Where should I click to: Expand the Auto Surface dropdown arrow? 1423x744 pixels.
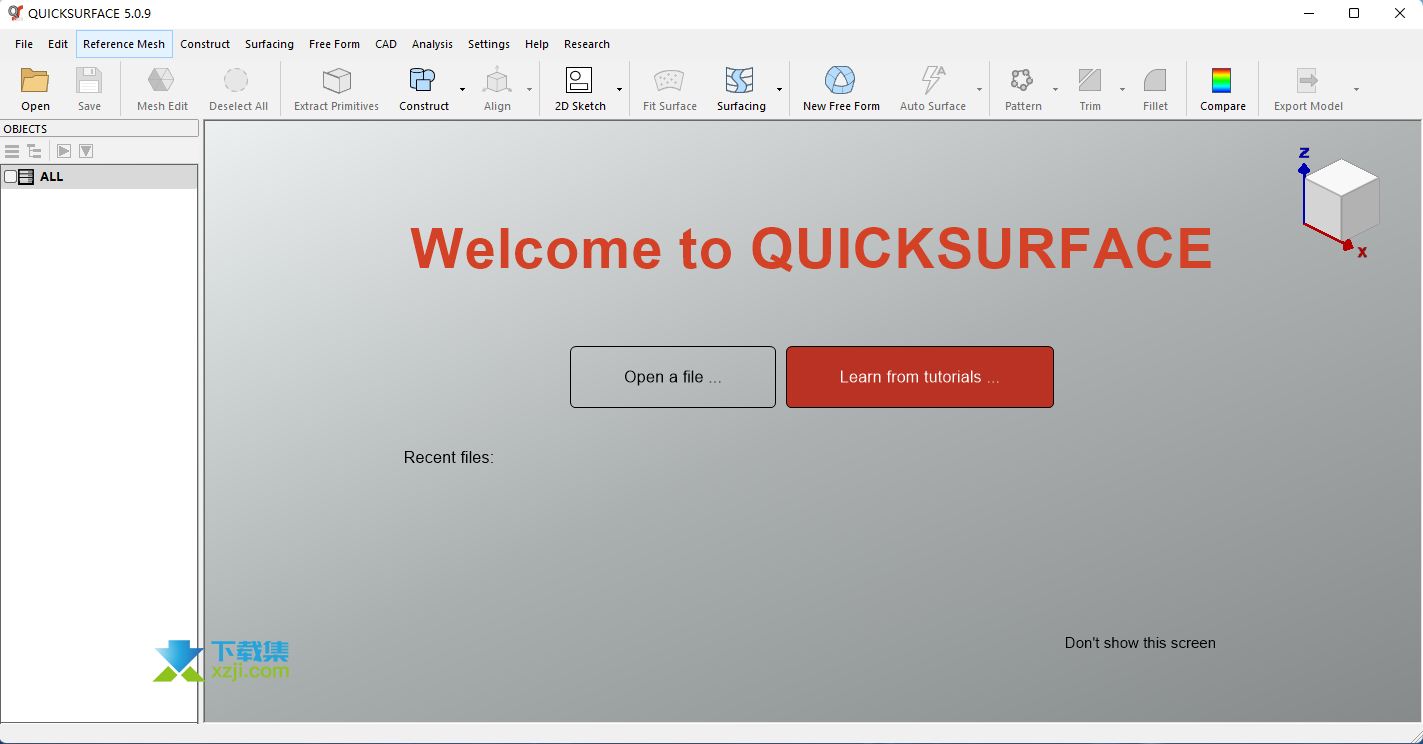pos(979,90)
